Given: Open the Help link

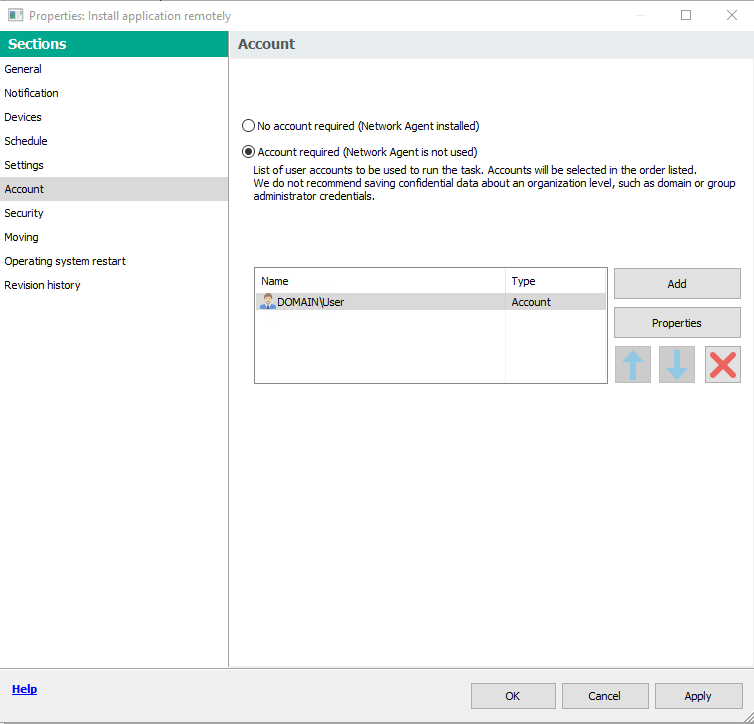Looking at the screenshot, I should 25,689.
